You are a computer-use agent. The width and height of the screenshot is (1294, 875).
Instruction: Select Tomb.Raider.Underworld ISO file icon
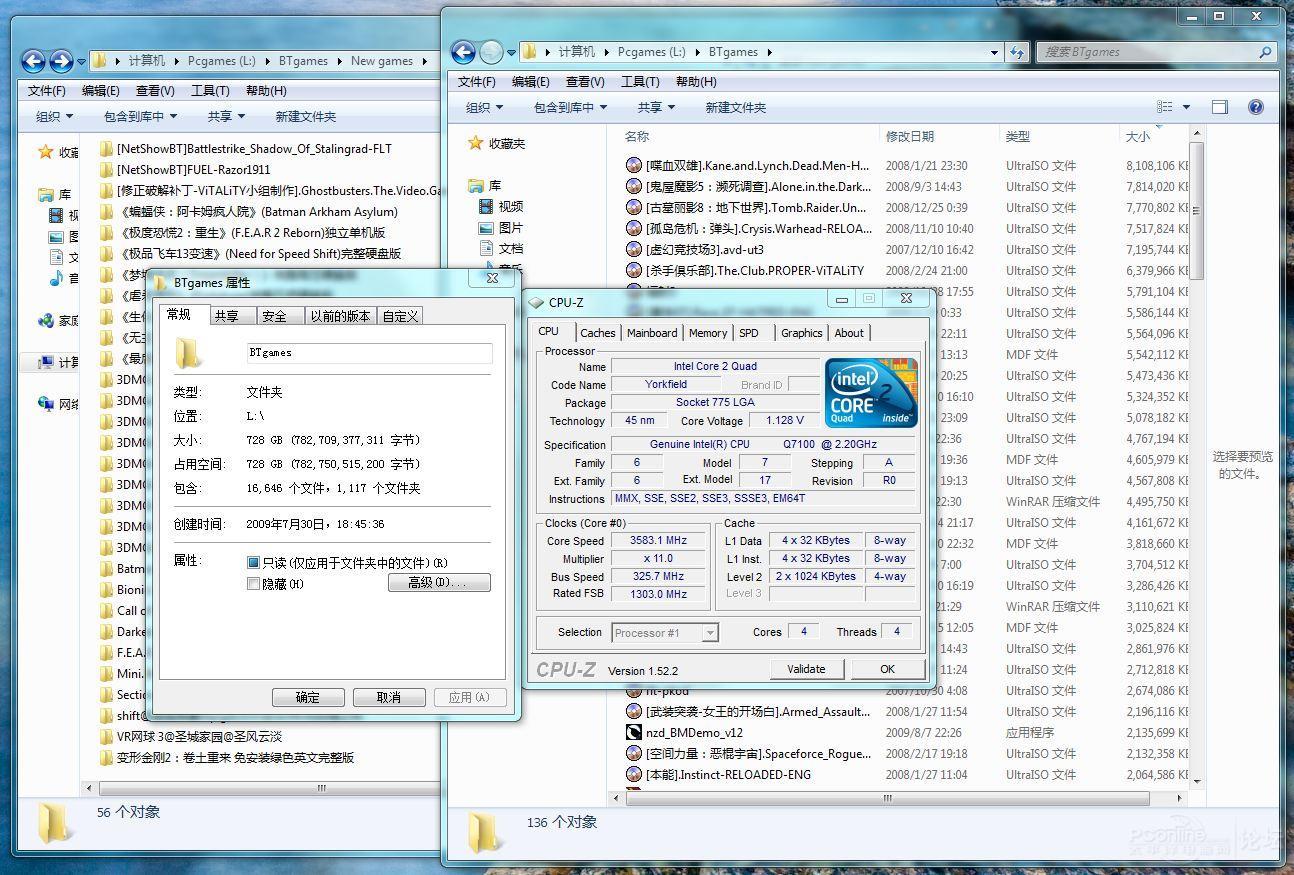tap(633, 207)
